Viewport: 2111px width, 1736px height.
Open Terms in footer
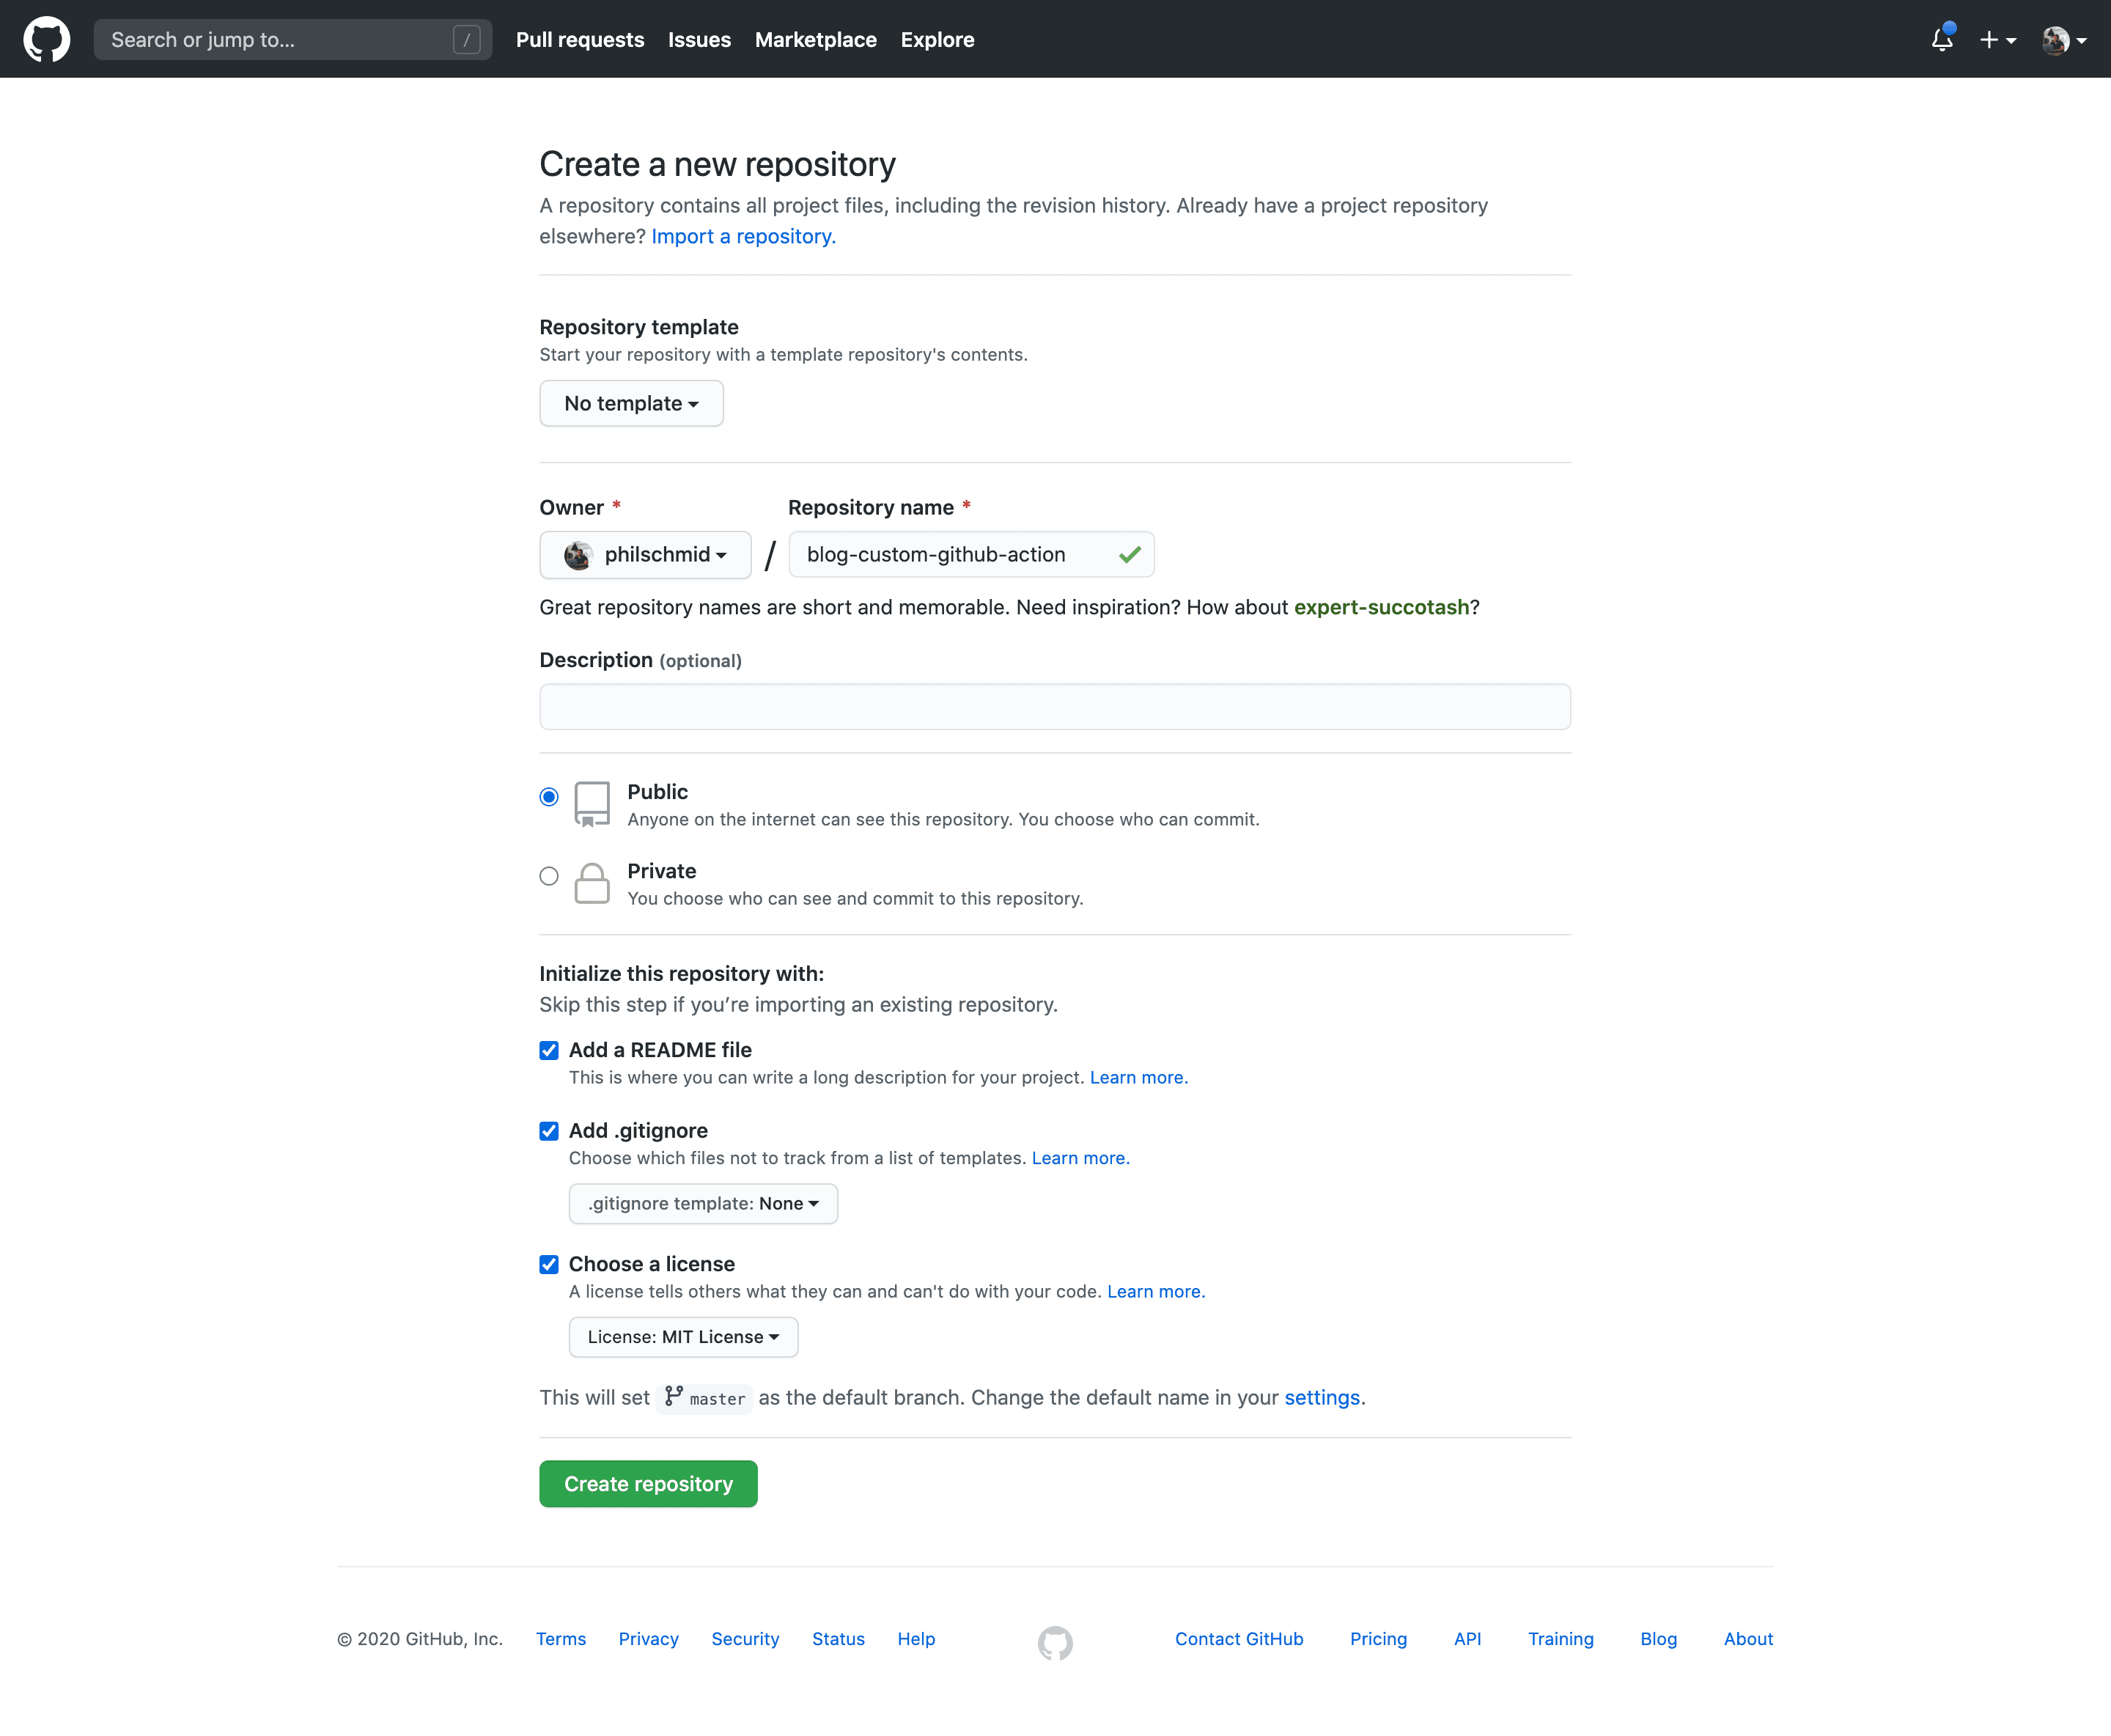point(561,1639)
